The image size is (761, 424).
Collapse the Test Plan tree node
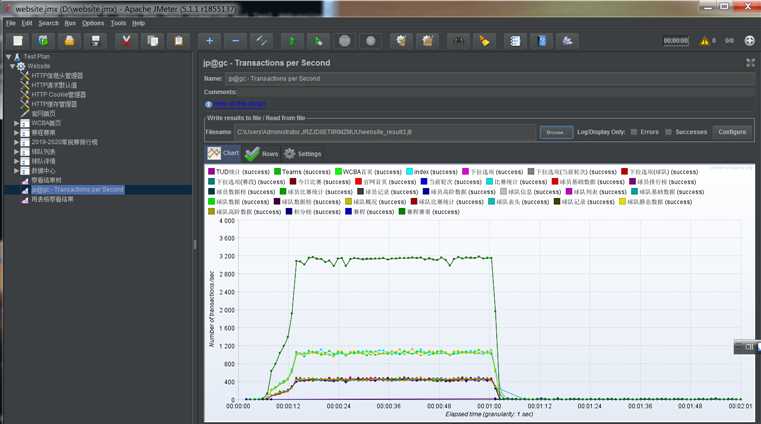8,57
